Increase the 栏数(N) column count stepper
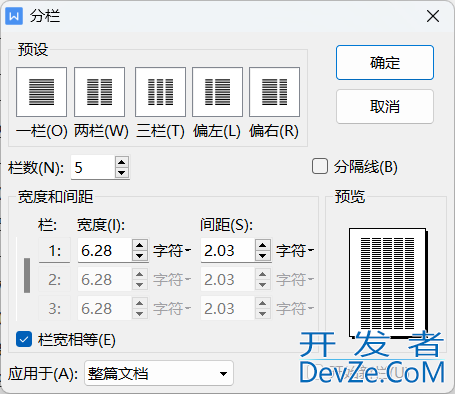 122,162
